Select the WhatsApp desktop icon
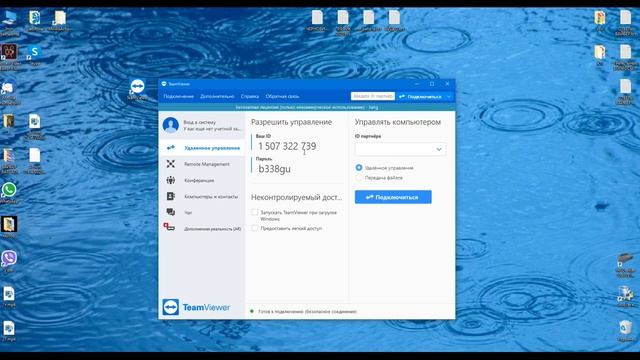This screenshot has width=640, height=360. [9, 193]
